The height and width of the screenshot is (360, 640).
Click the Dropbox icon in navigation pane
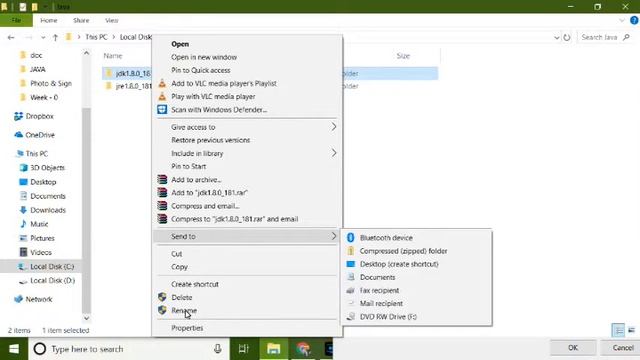[18, 116]
